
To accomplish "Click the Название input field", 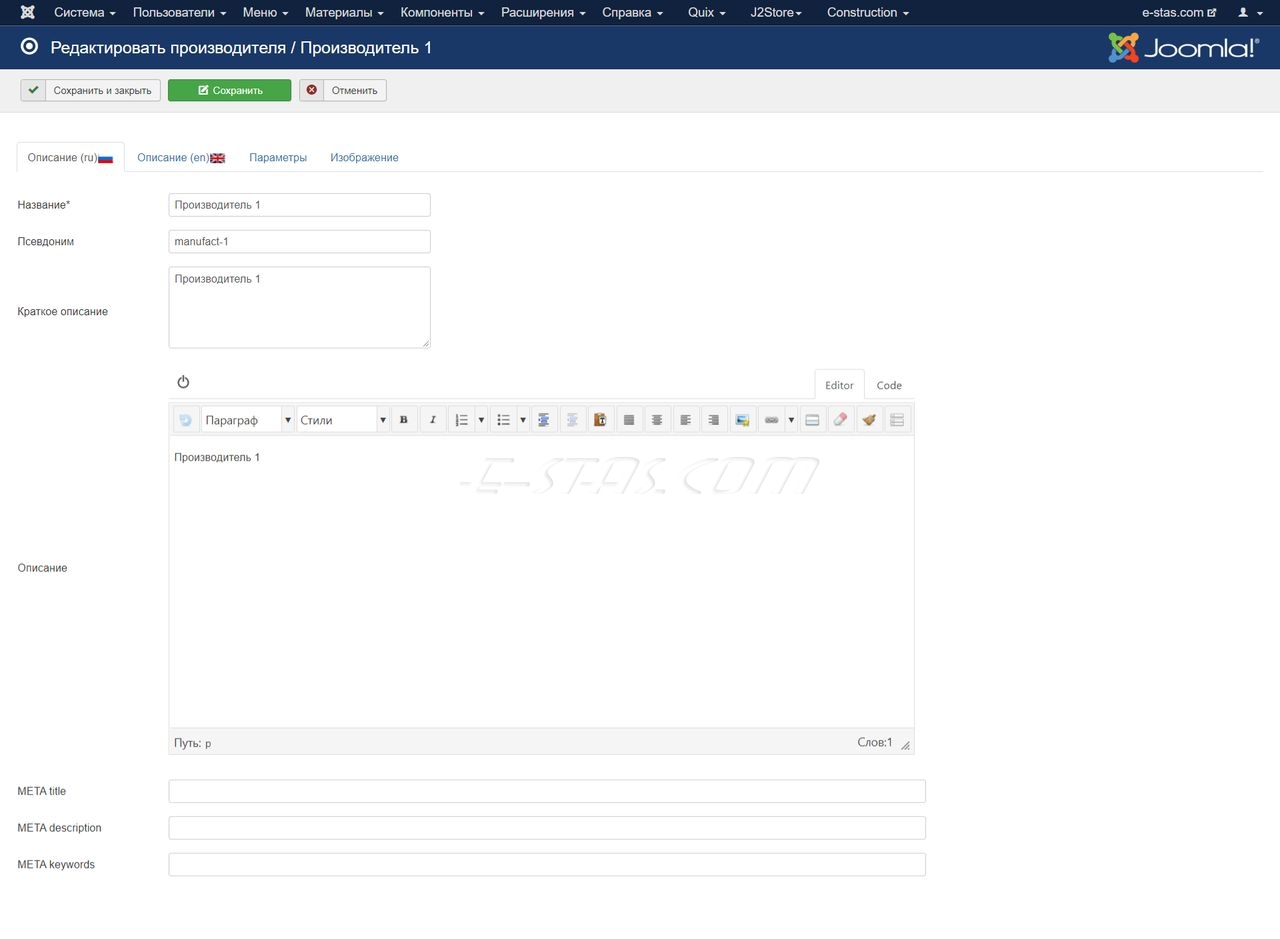I will [299, 205].
